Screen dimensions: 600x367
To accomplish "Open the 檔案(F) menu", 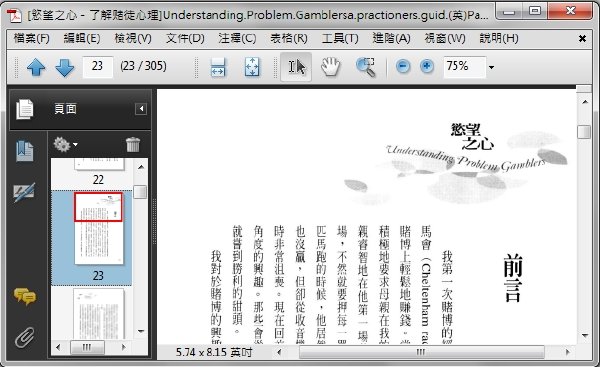I will click(32, 38).
